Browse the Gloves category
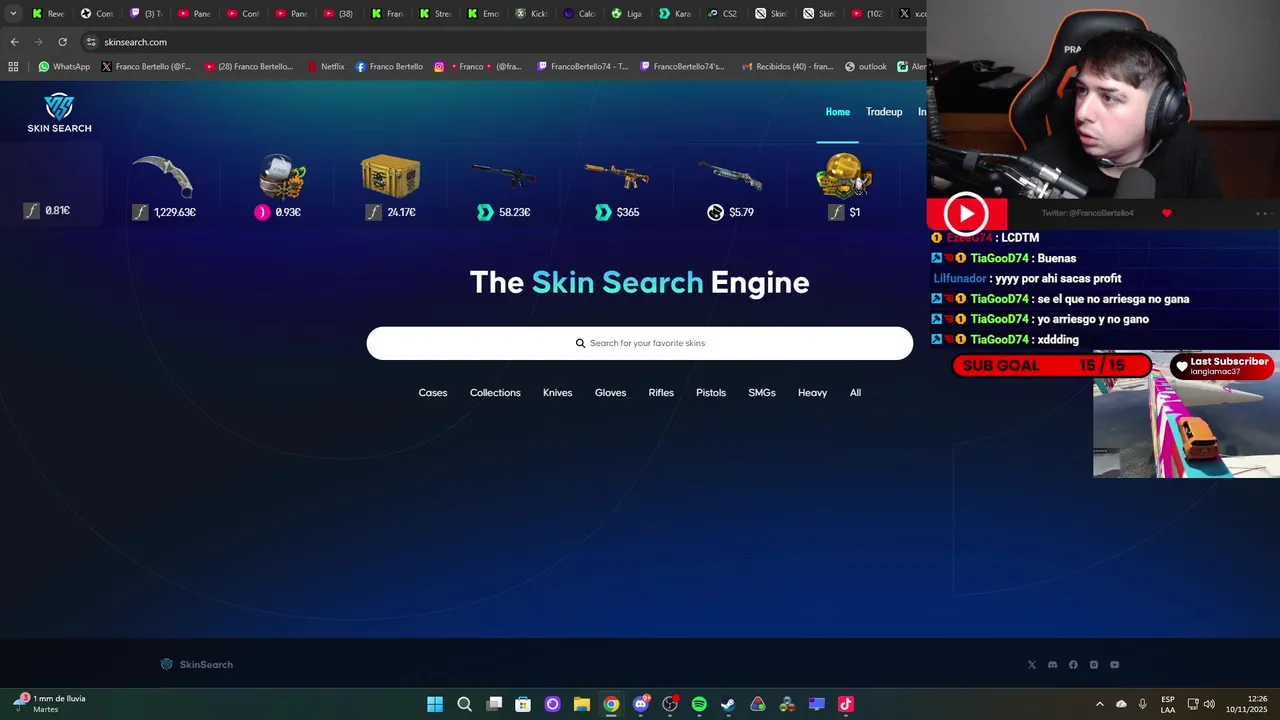This screenshot has width=1280, height=720. click(610, 393)
